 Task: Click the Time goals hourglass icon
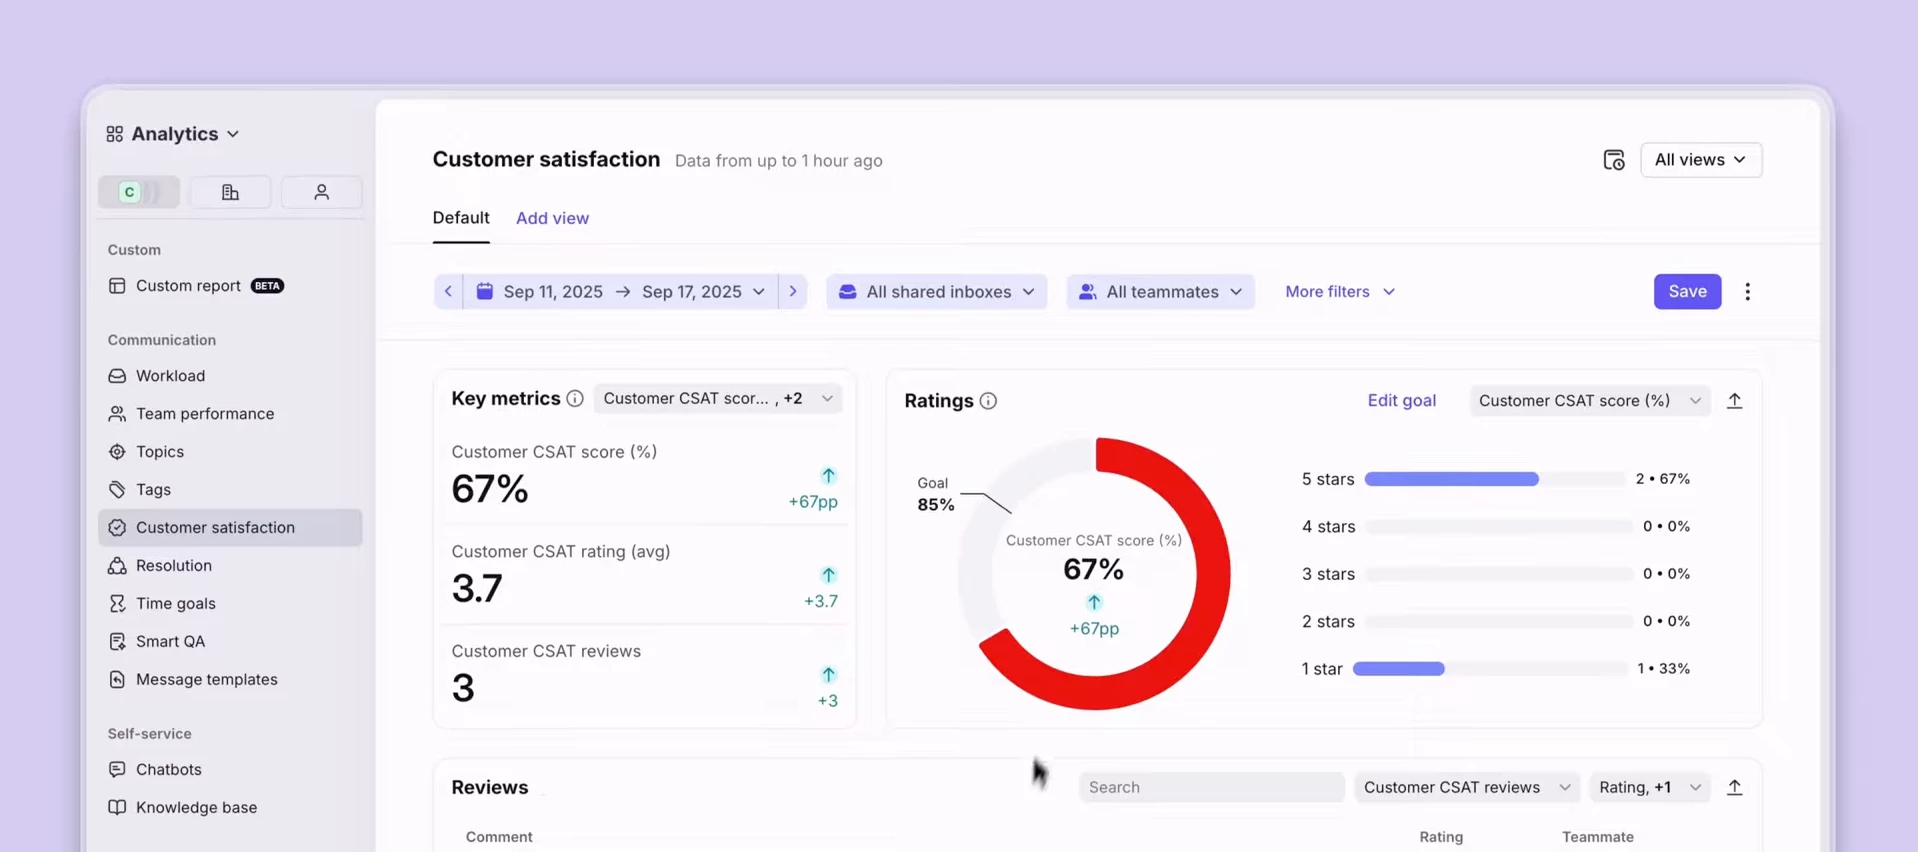tap(117, 604)
